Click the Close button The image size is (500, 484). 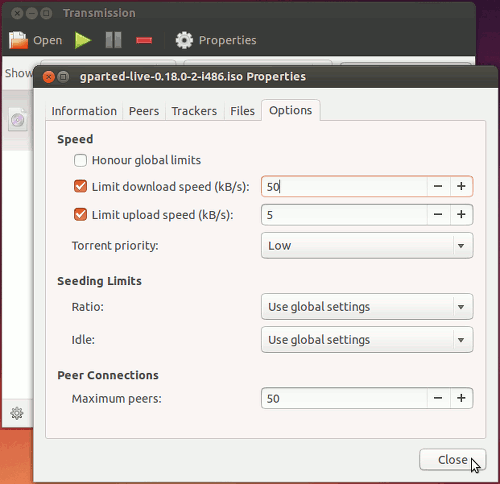[x=453, y=460]
